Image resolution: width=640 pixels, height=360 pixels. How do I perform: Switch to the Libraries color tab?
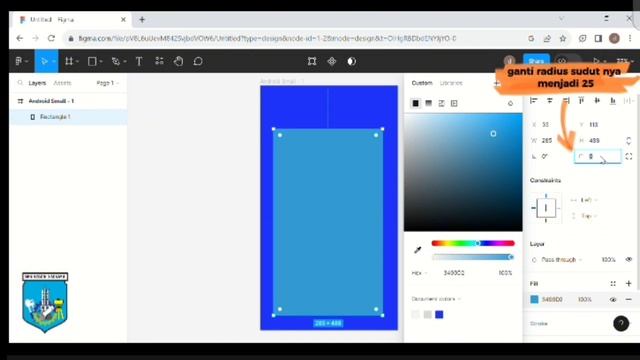(x=451, y=83)
